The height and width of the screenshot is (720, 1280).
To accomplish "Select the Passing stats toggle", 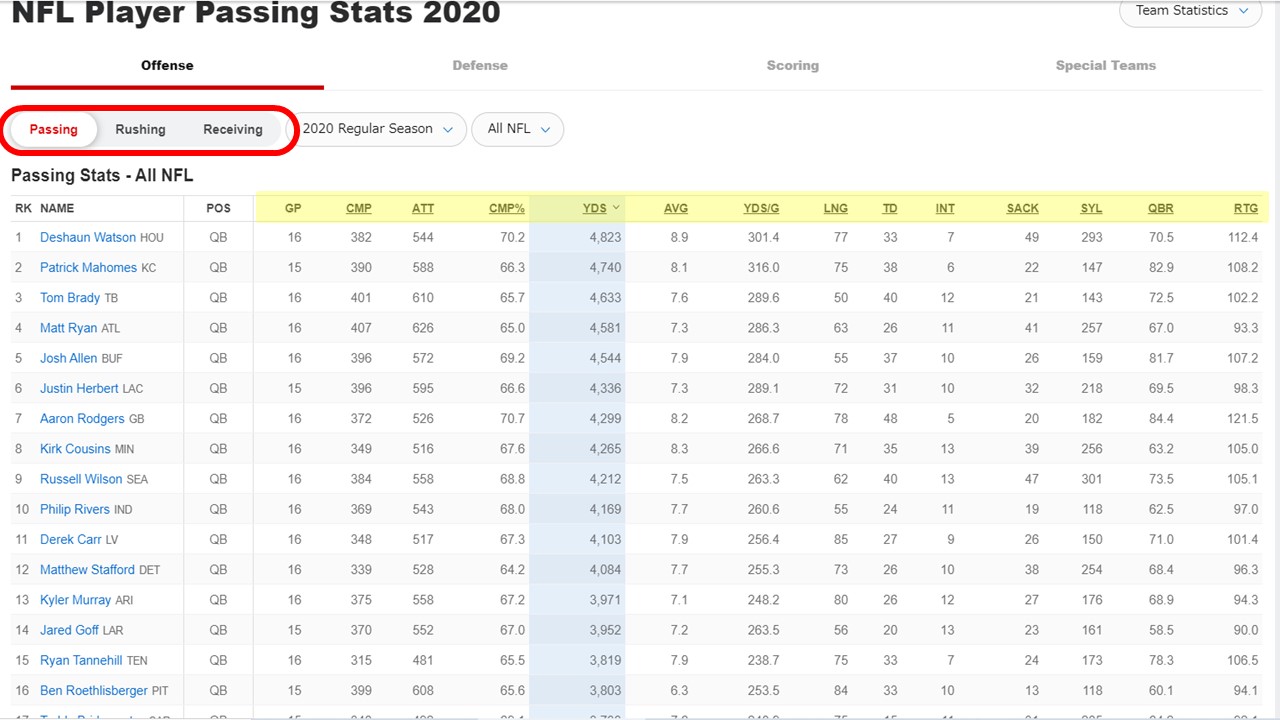I will 53,130.
